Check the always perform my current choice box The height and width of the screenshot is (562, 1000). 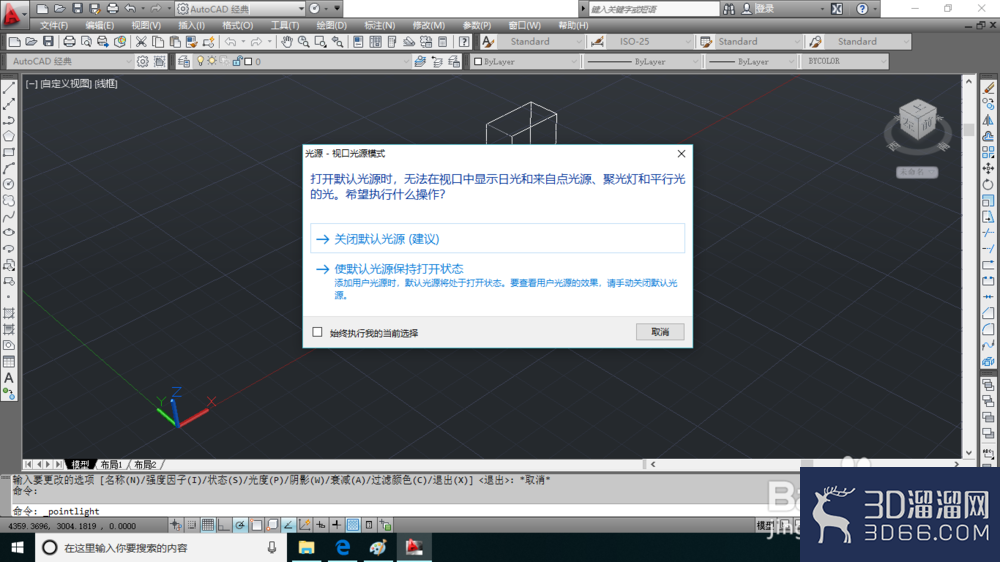click(x=317, y=332)
